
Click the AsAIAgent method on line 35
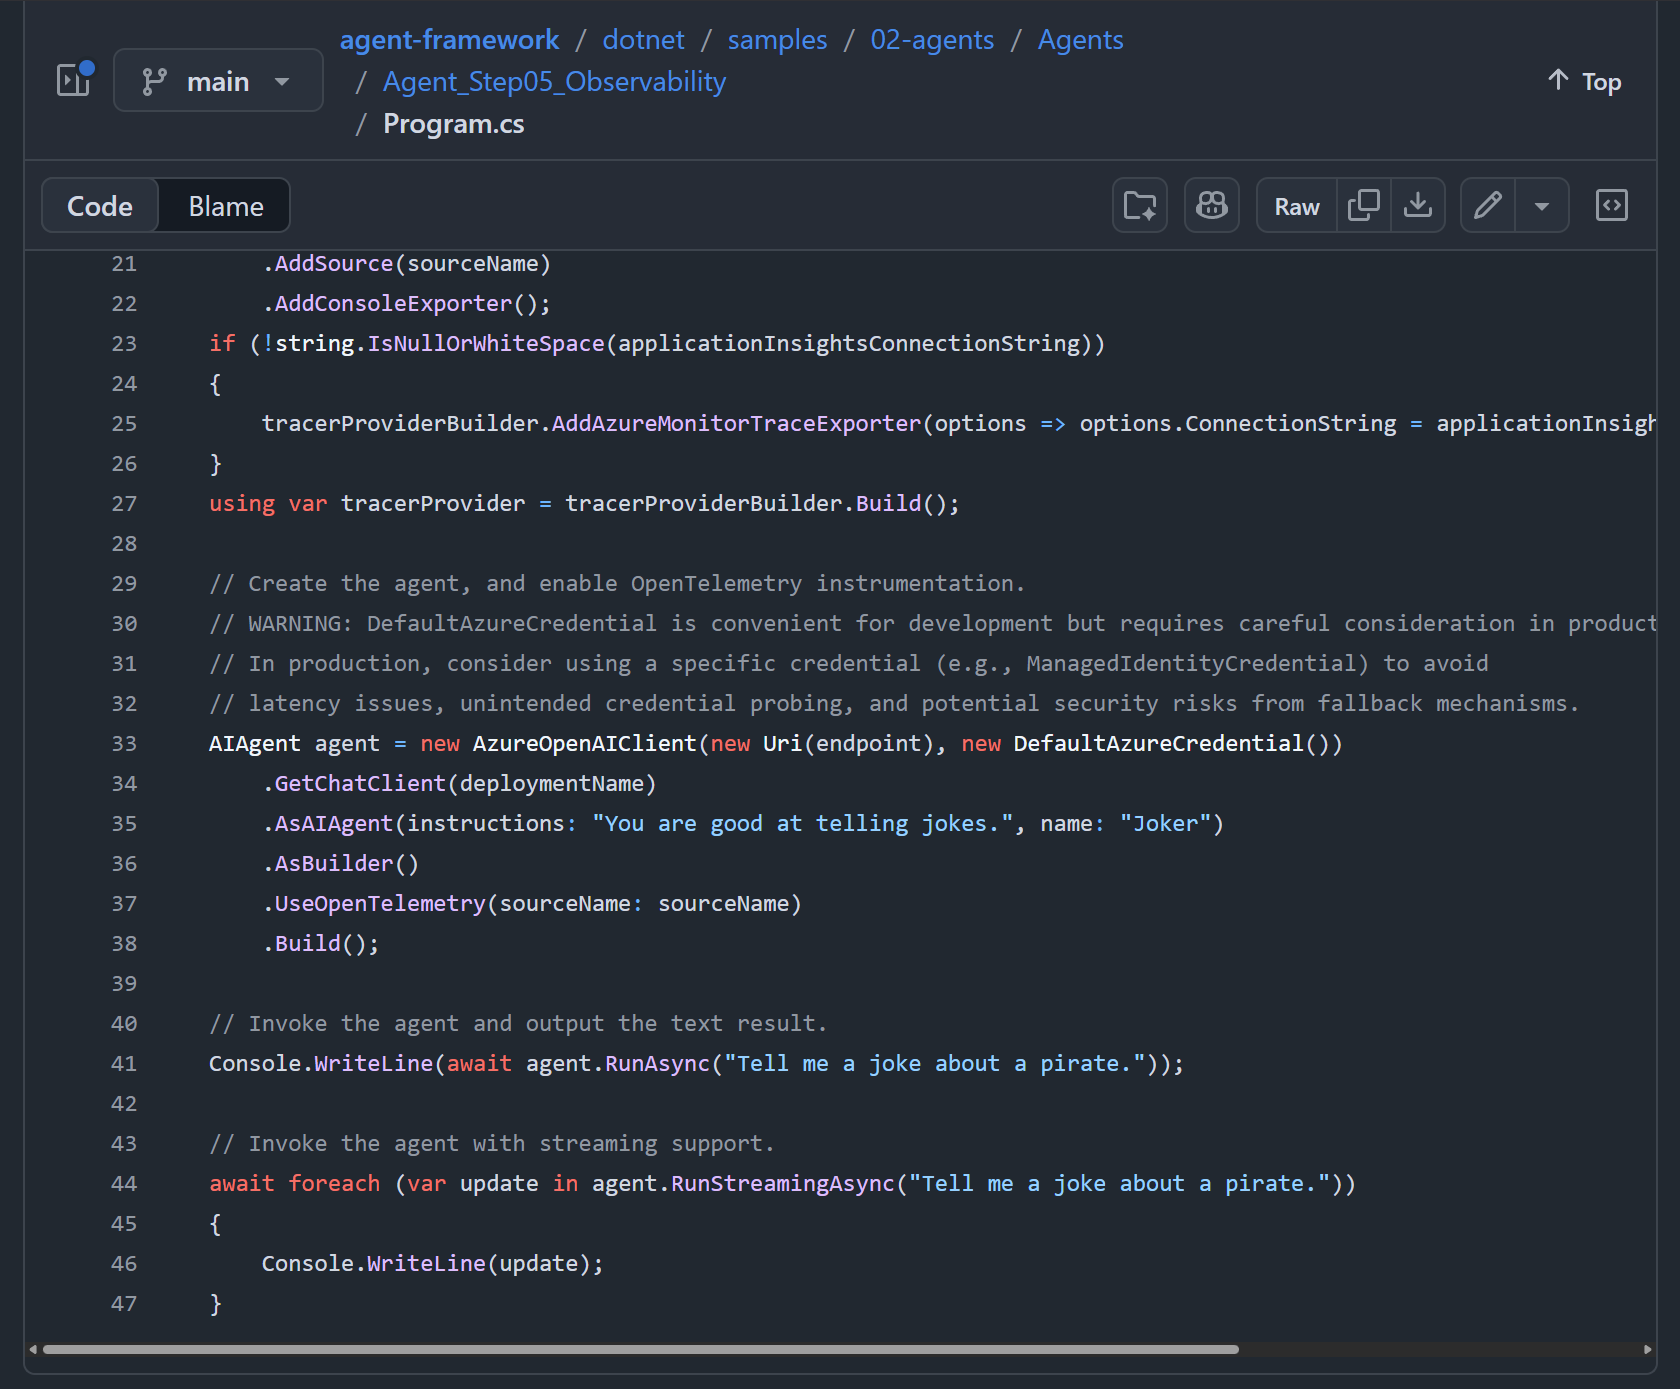point(334,824)
